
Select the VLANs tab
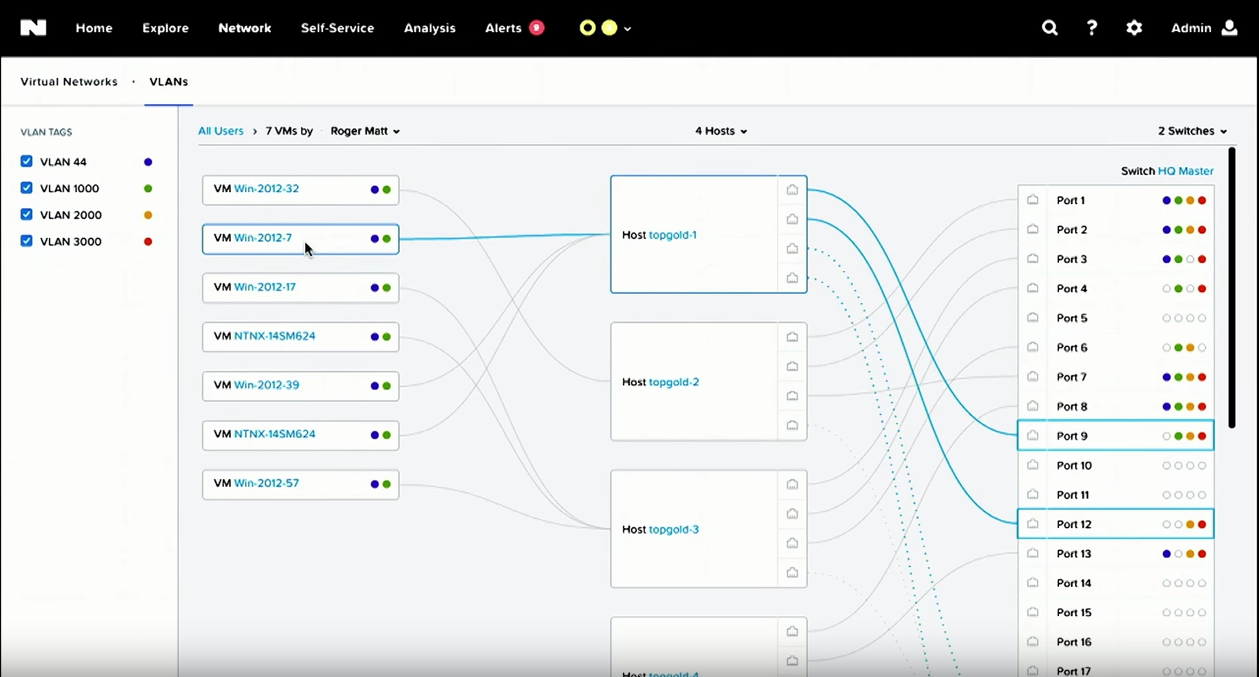(x=169, y=82)
